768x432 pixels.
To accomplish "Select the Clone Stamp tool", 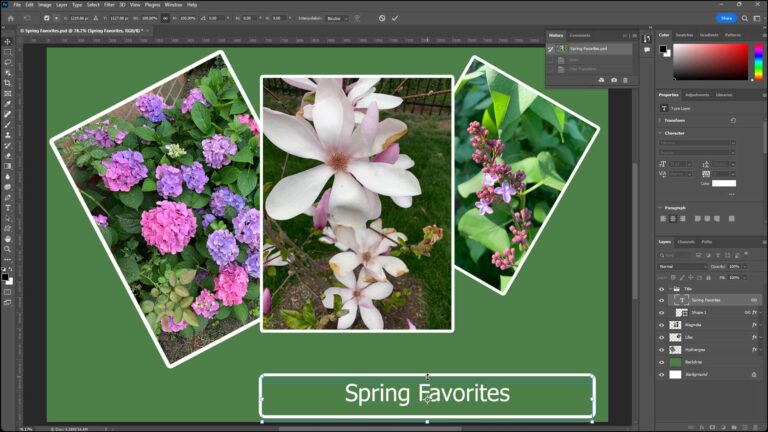I will (7, 135).
